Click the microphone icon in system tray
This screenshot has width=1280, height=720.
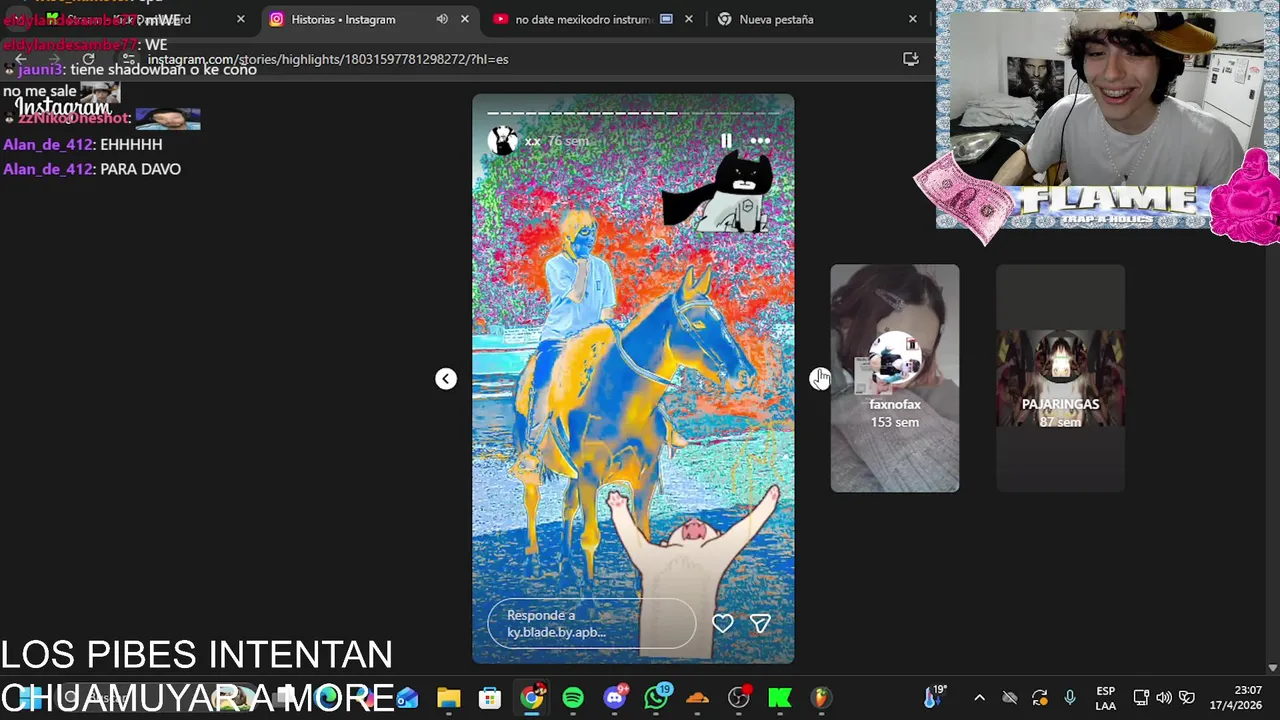(x=1070, y=698)
